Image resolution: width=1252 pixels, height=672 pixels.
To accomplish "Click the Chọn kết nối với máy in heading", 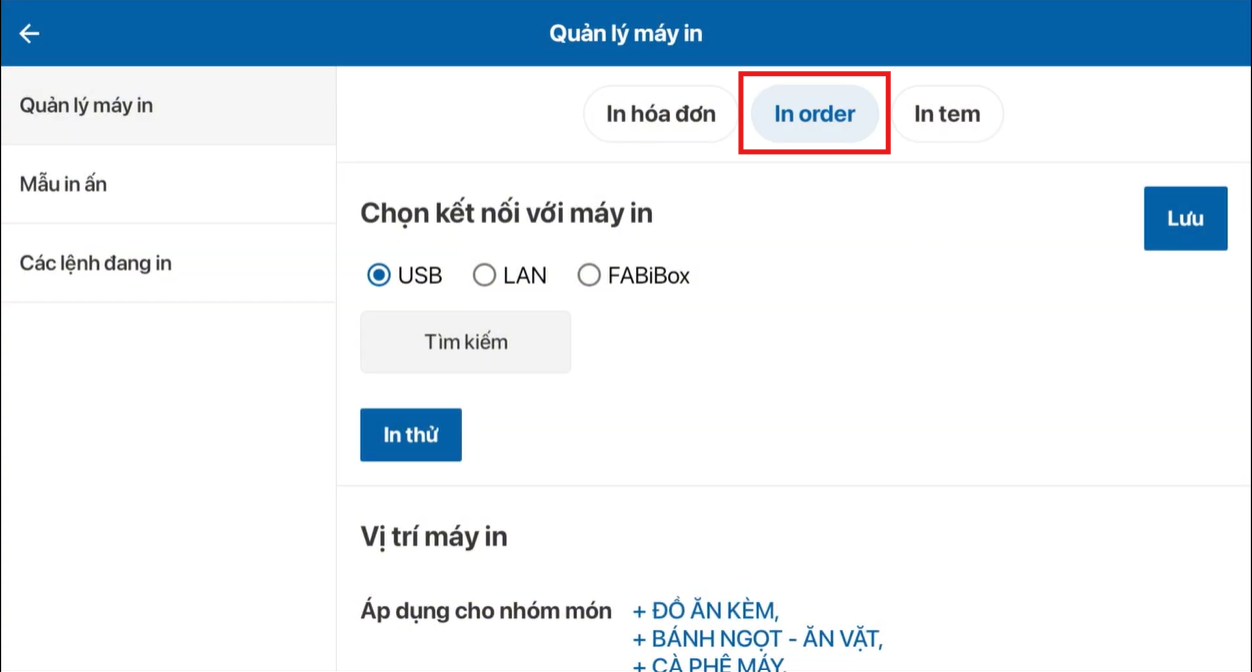I will pos(506,213).
